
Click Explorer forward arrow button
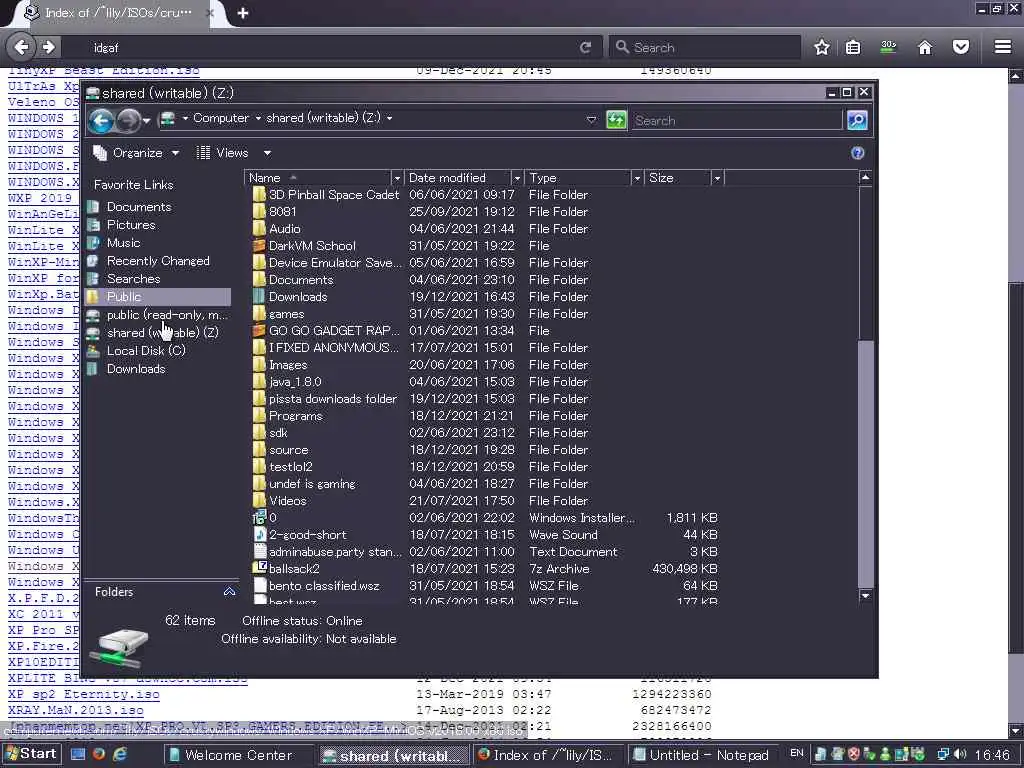[x=128, y=120]
